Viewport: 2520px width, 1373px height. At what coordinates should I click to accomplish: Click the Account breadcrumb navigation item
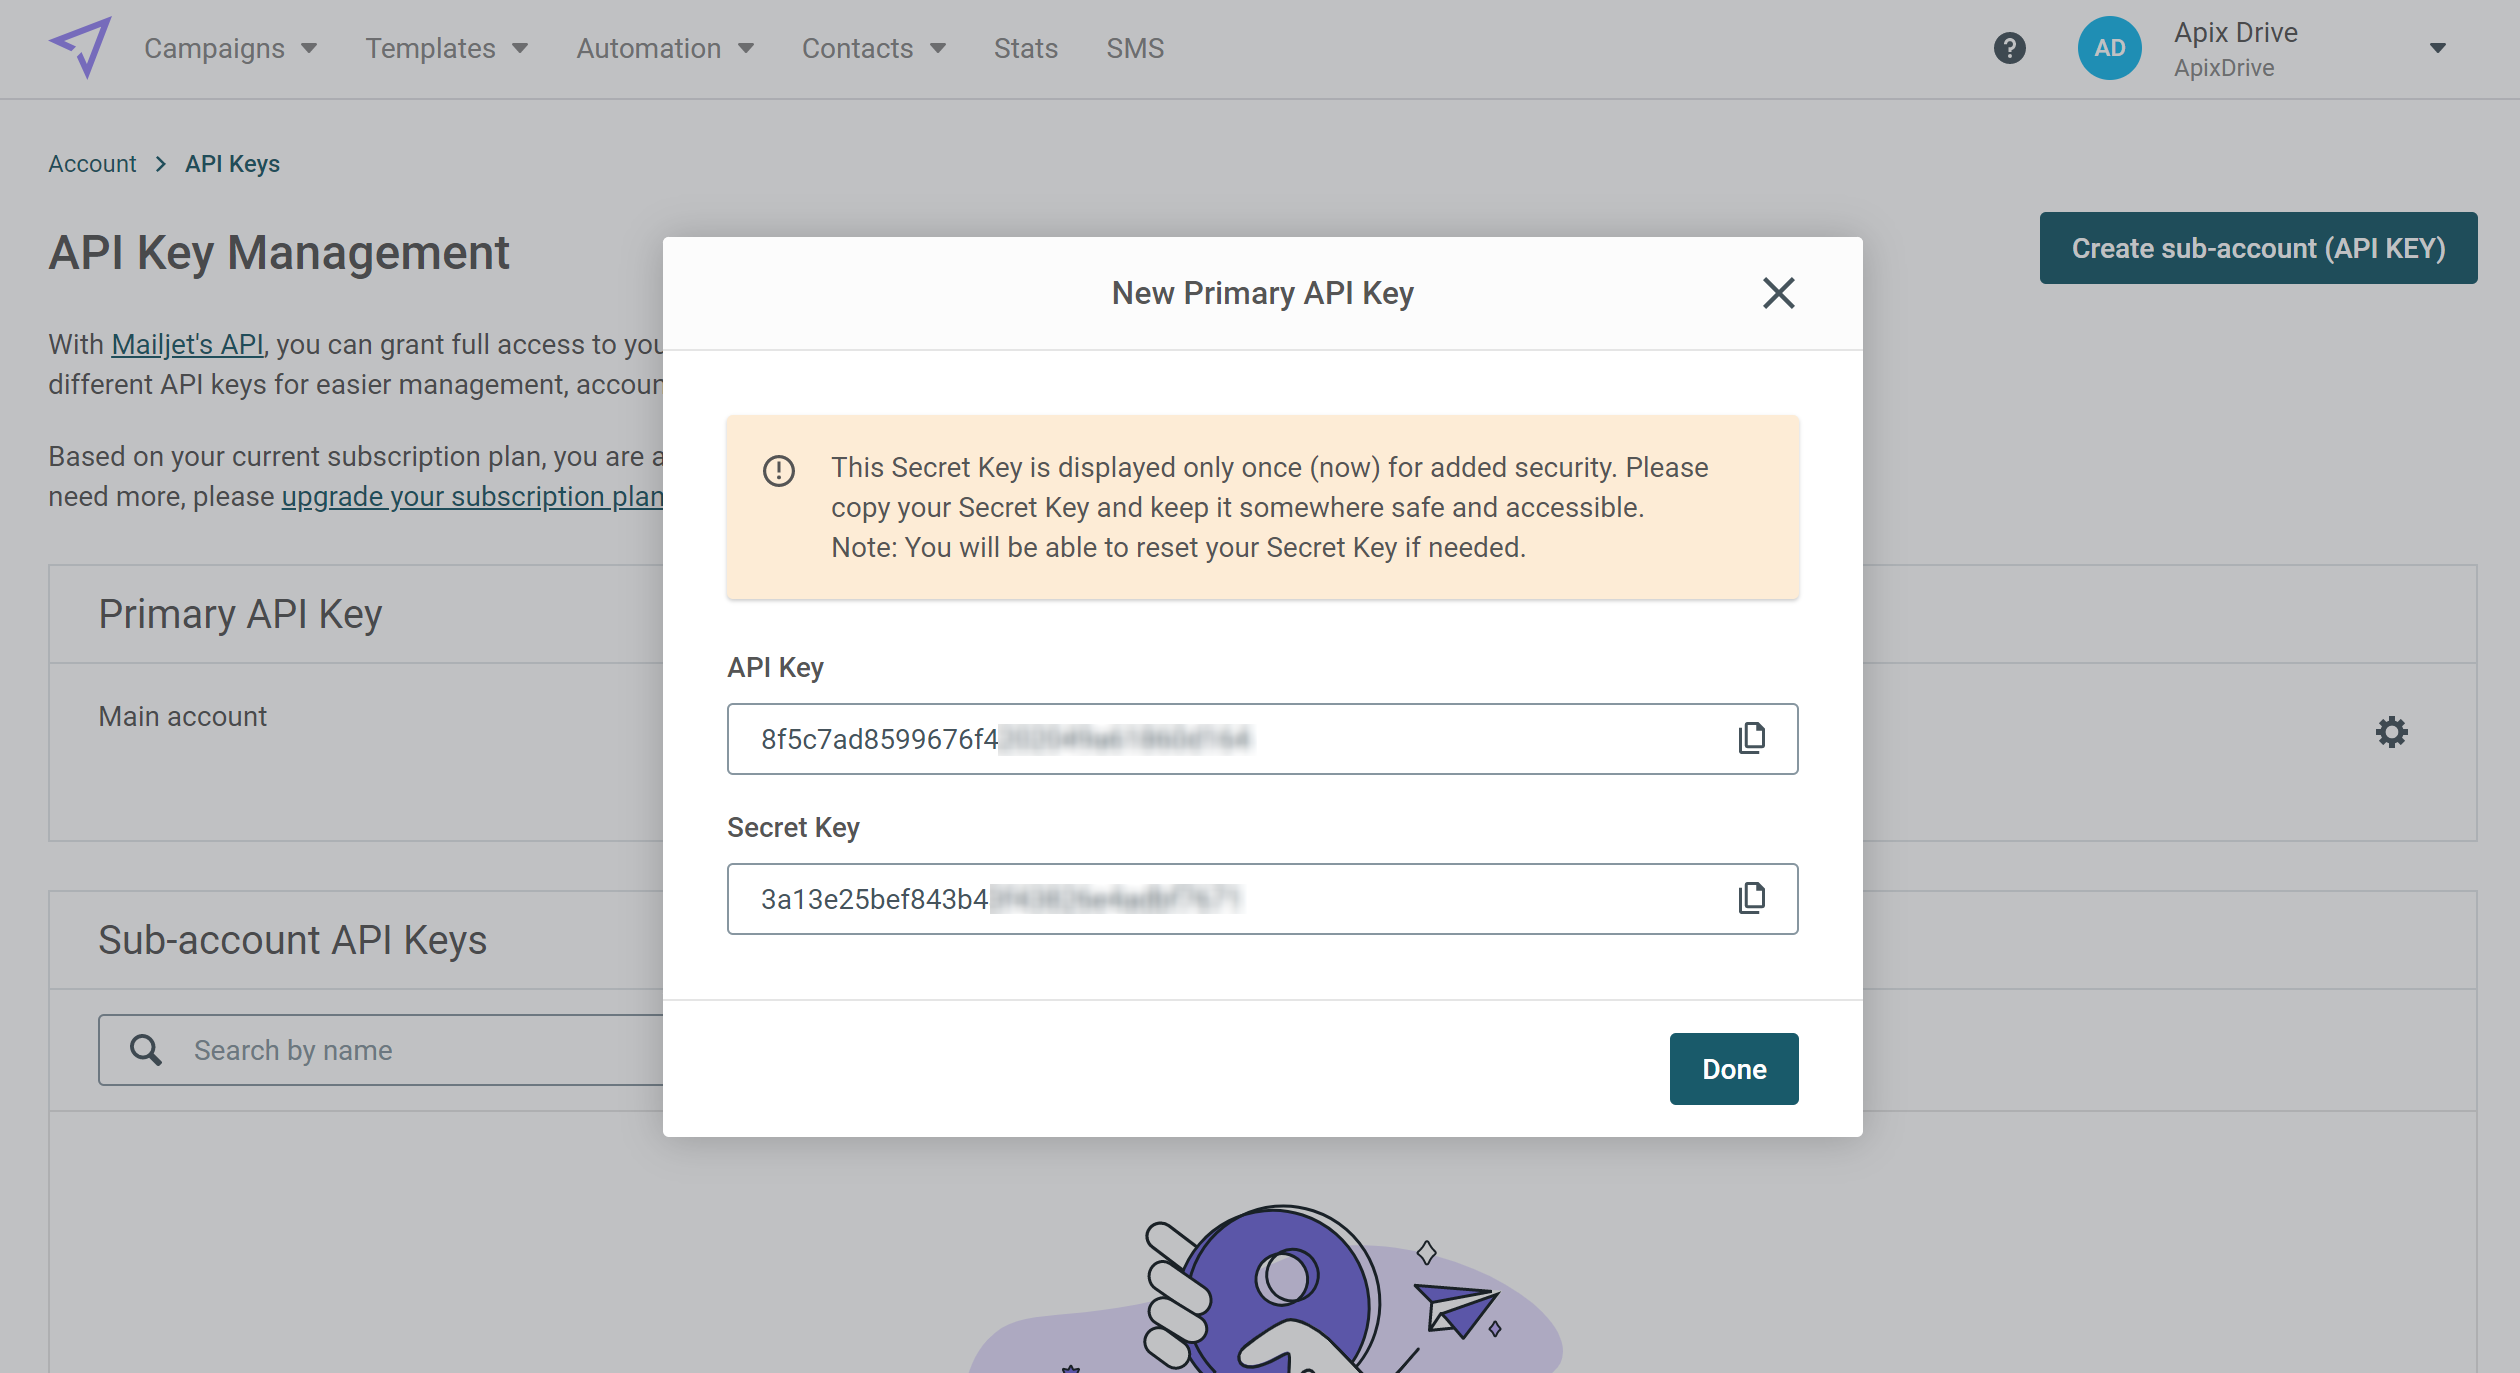(93, 162)
